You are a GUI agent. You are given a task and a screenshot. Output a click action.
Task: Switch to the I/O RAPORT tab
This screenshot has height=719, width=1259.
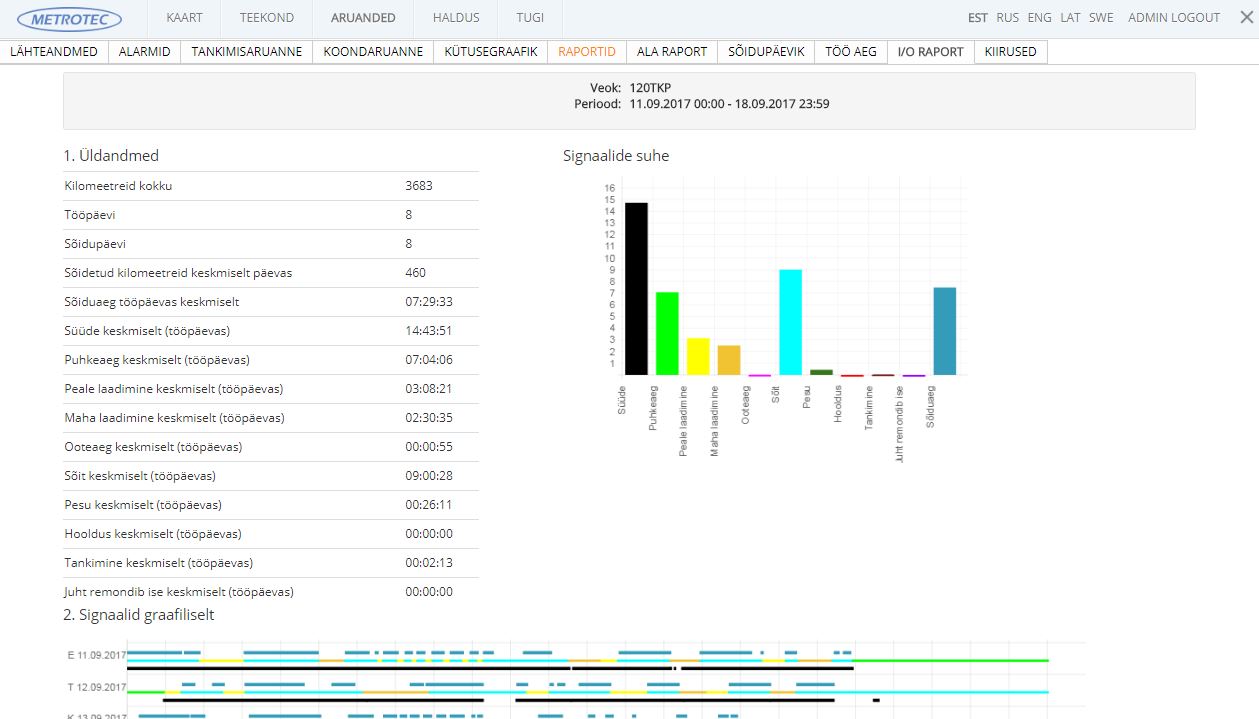point(930,52)
